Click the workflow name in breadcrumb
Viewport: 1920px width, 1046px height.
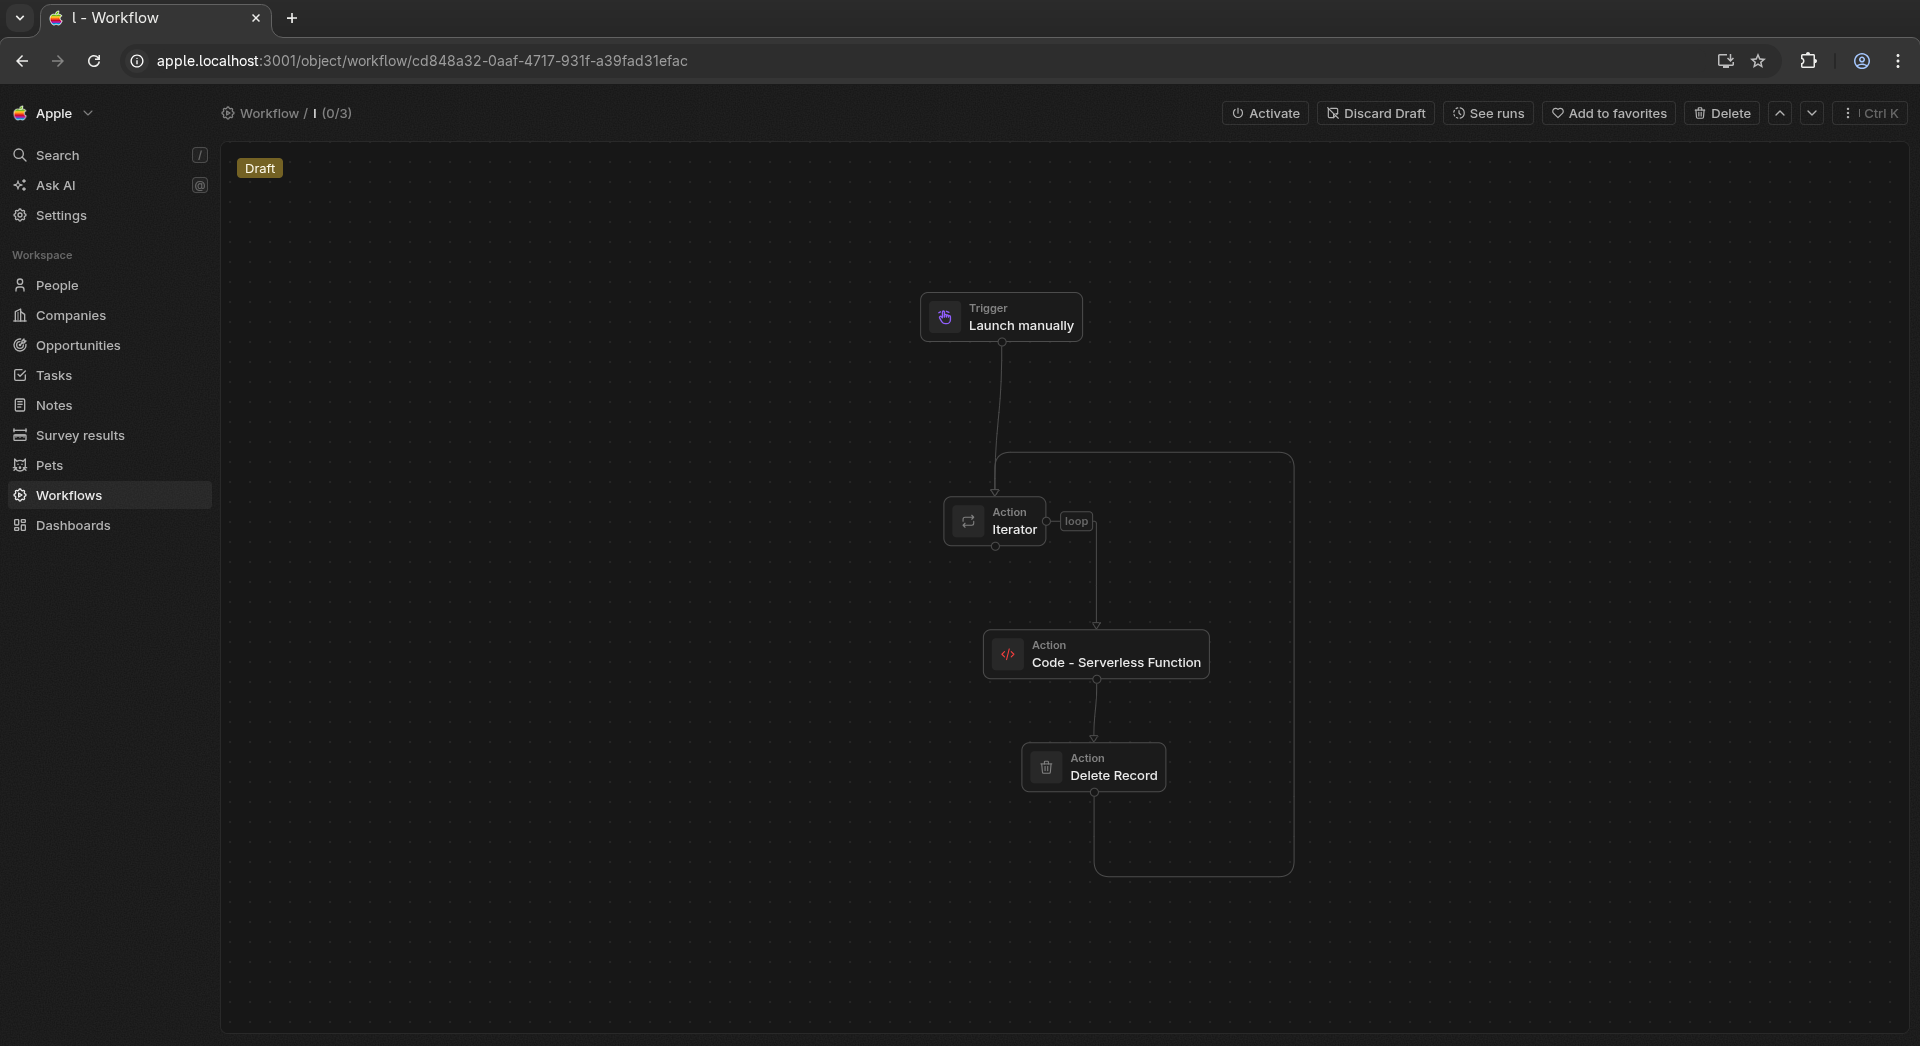[315, 113]
